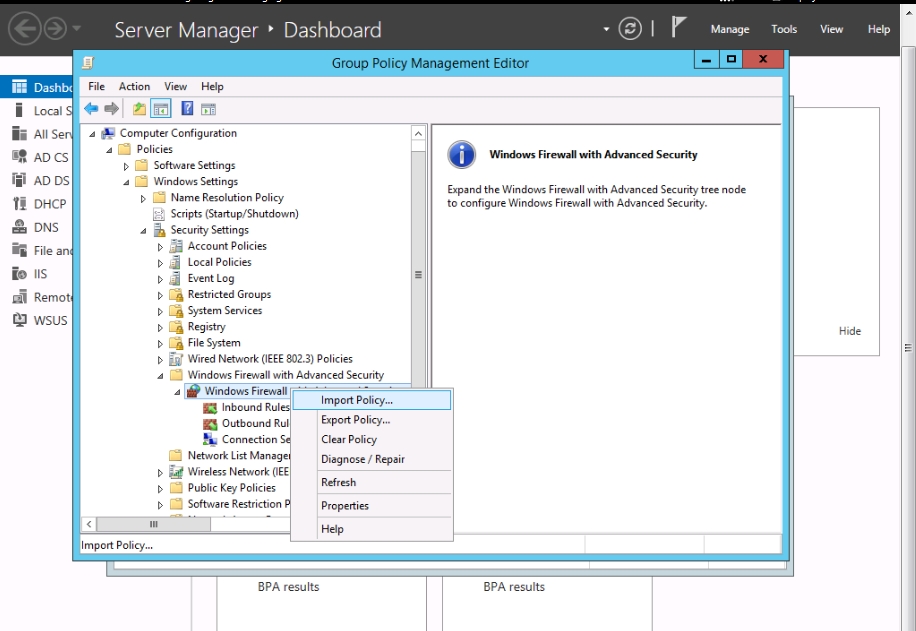Choose Import Policy from the context menu
Viewport: 916px width, 631px height.
372,400
